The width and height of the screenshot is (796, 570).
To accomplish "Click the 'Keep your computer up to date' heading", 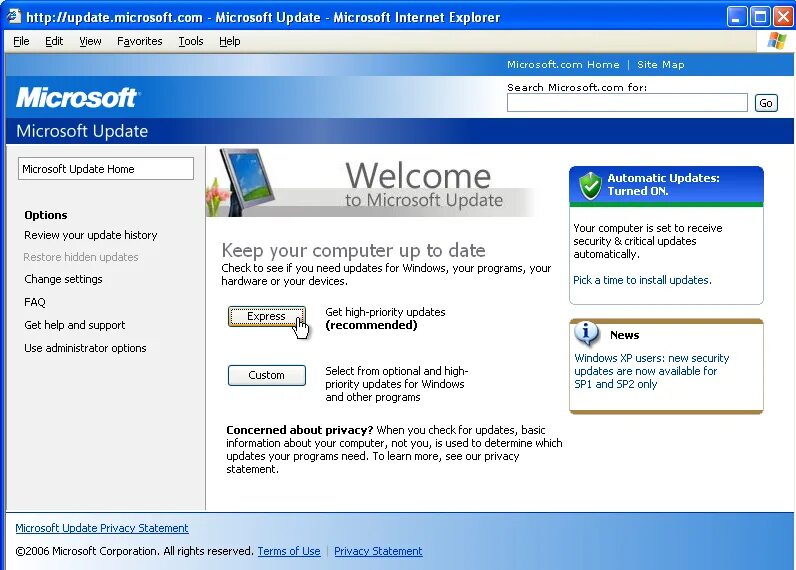I will point(353,250).
